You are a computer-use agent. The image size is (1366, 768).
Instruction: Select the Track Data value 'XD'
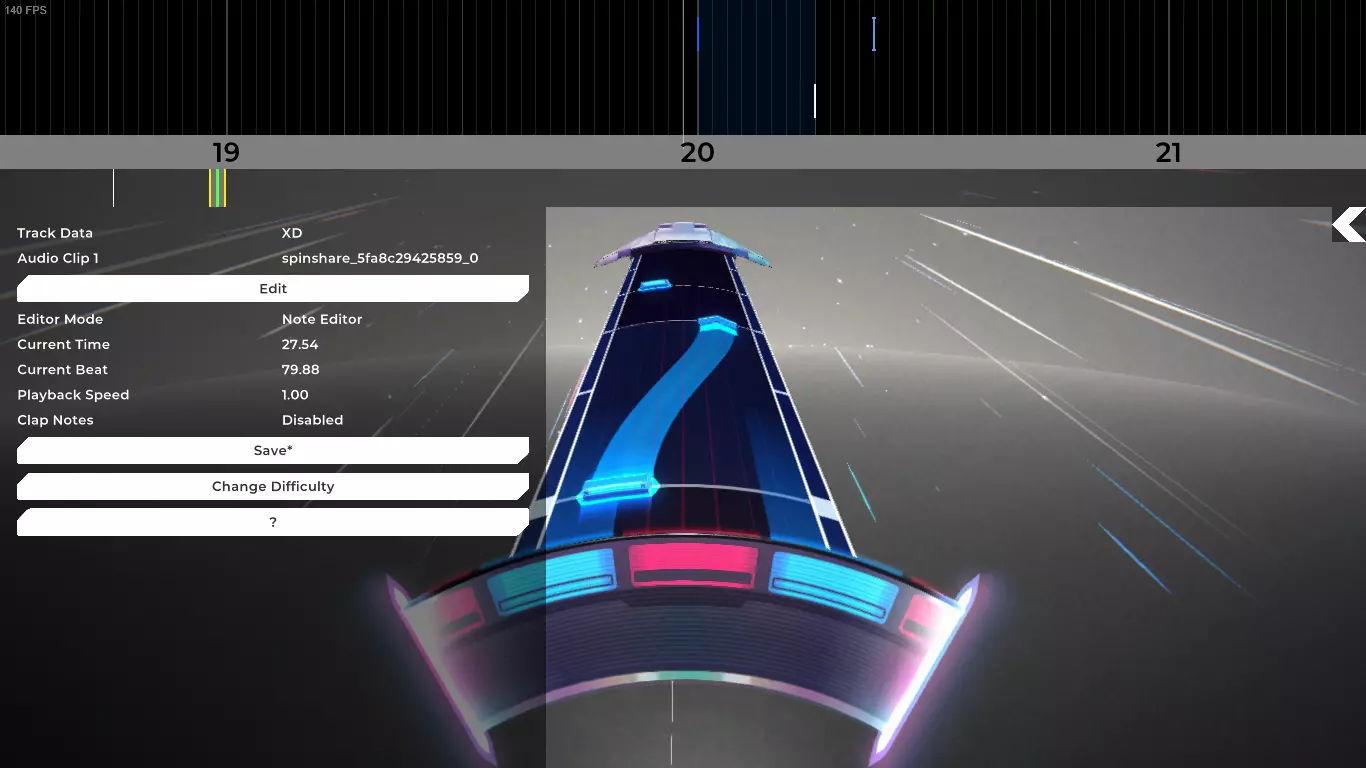pyautogui.click(x=292, y=233)
